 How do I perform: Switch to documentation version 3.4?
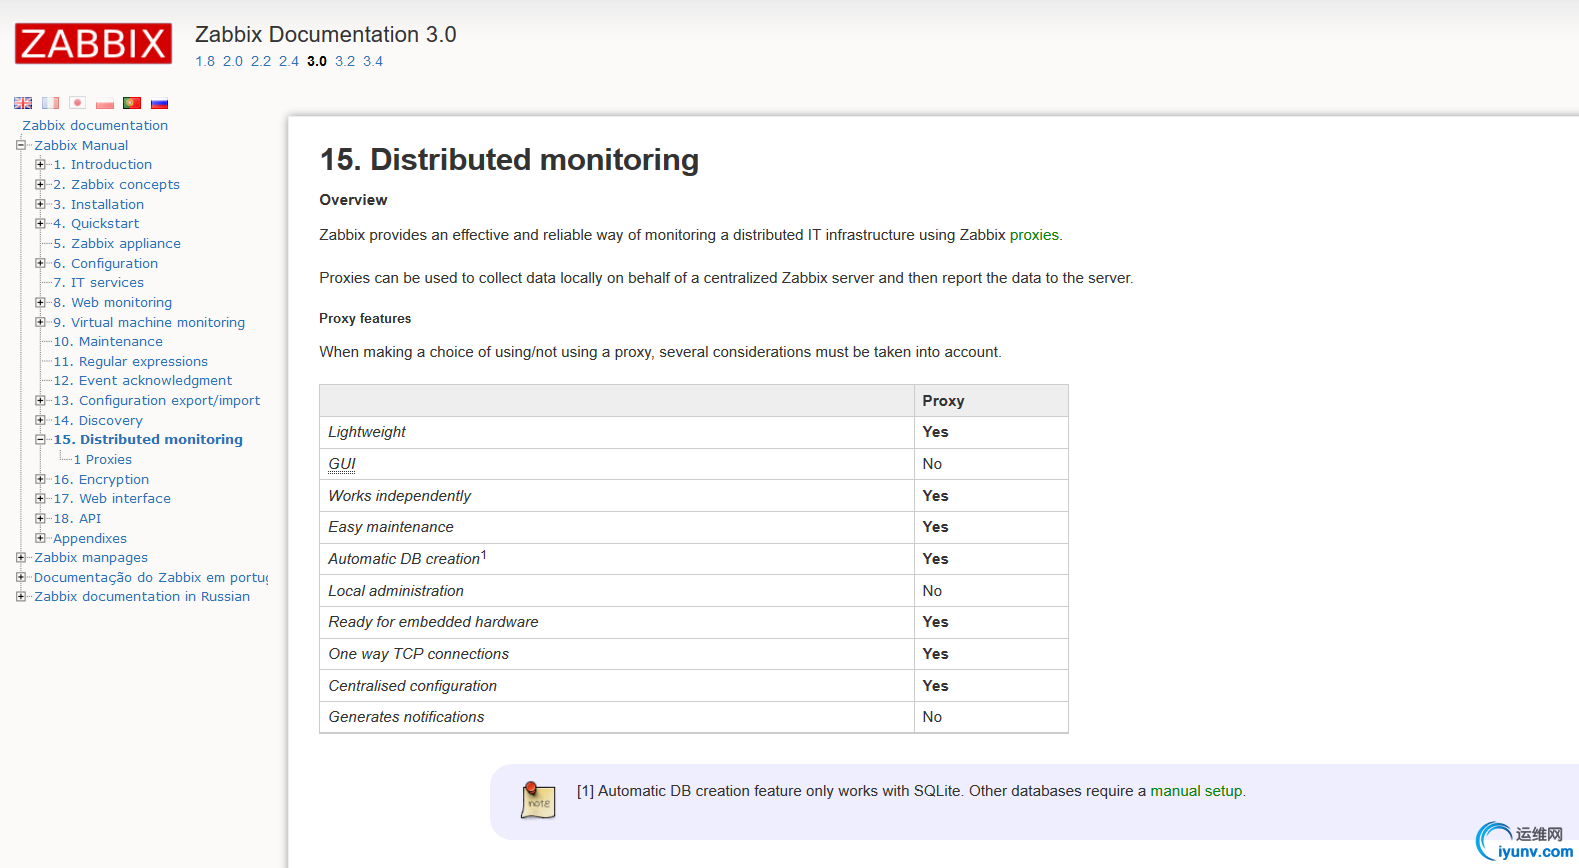(x=373, y=61)
